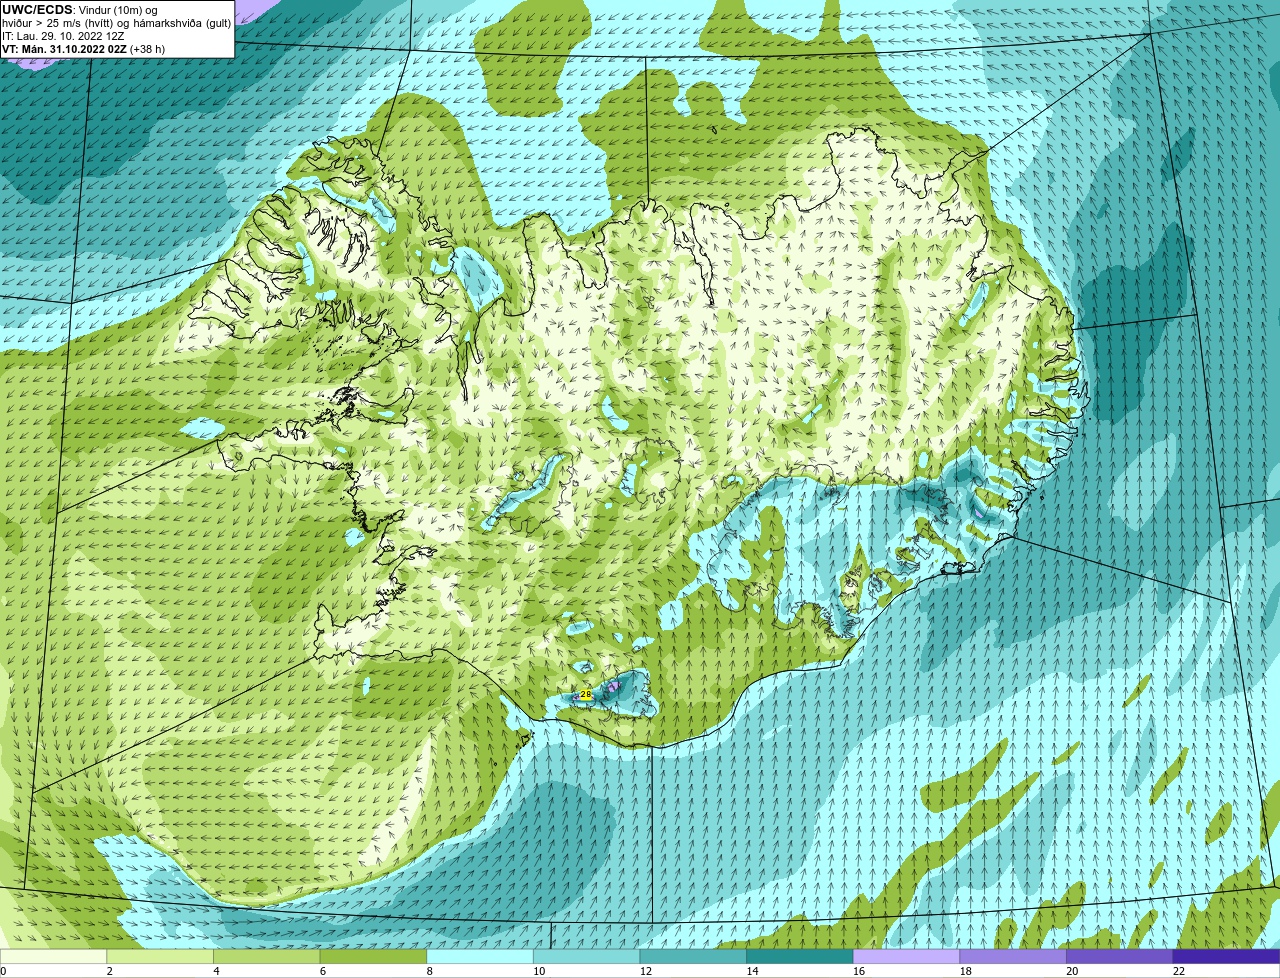This screenshot has height=978, width=1280.
Task: Click the '6' tick label on the color scale
Action: pos(323,971)
